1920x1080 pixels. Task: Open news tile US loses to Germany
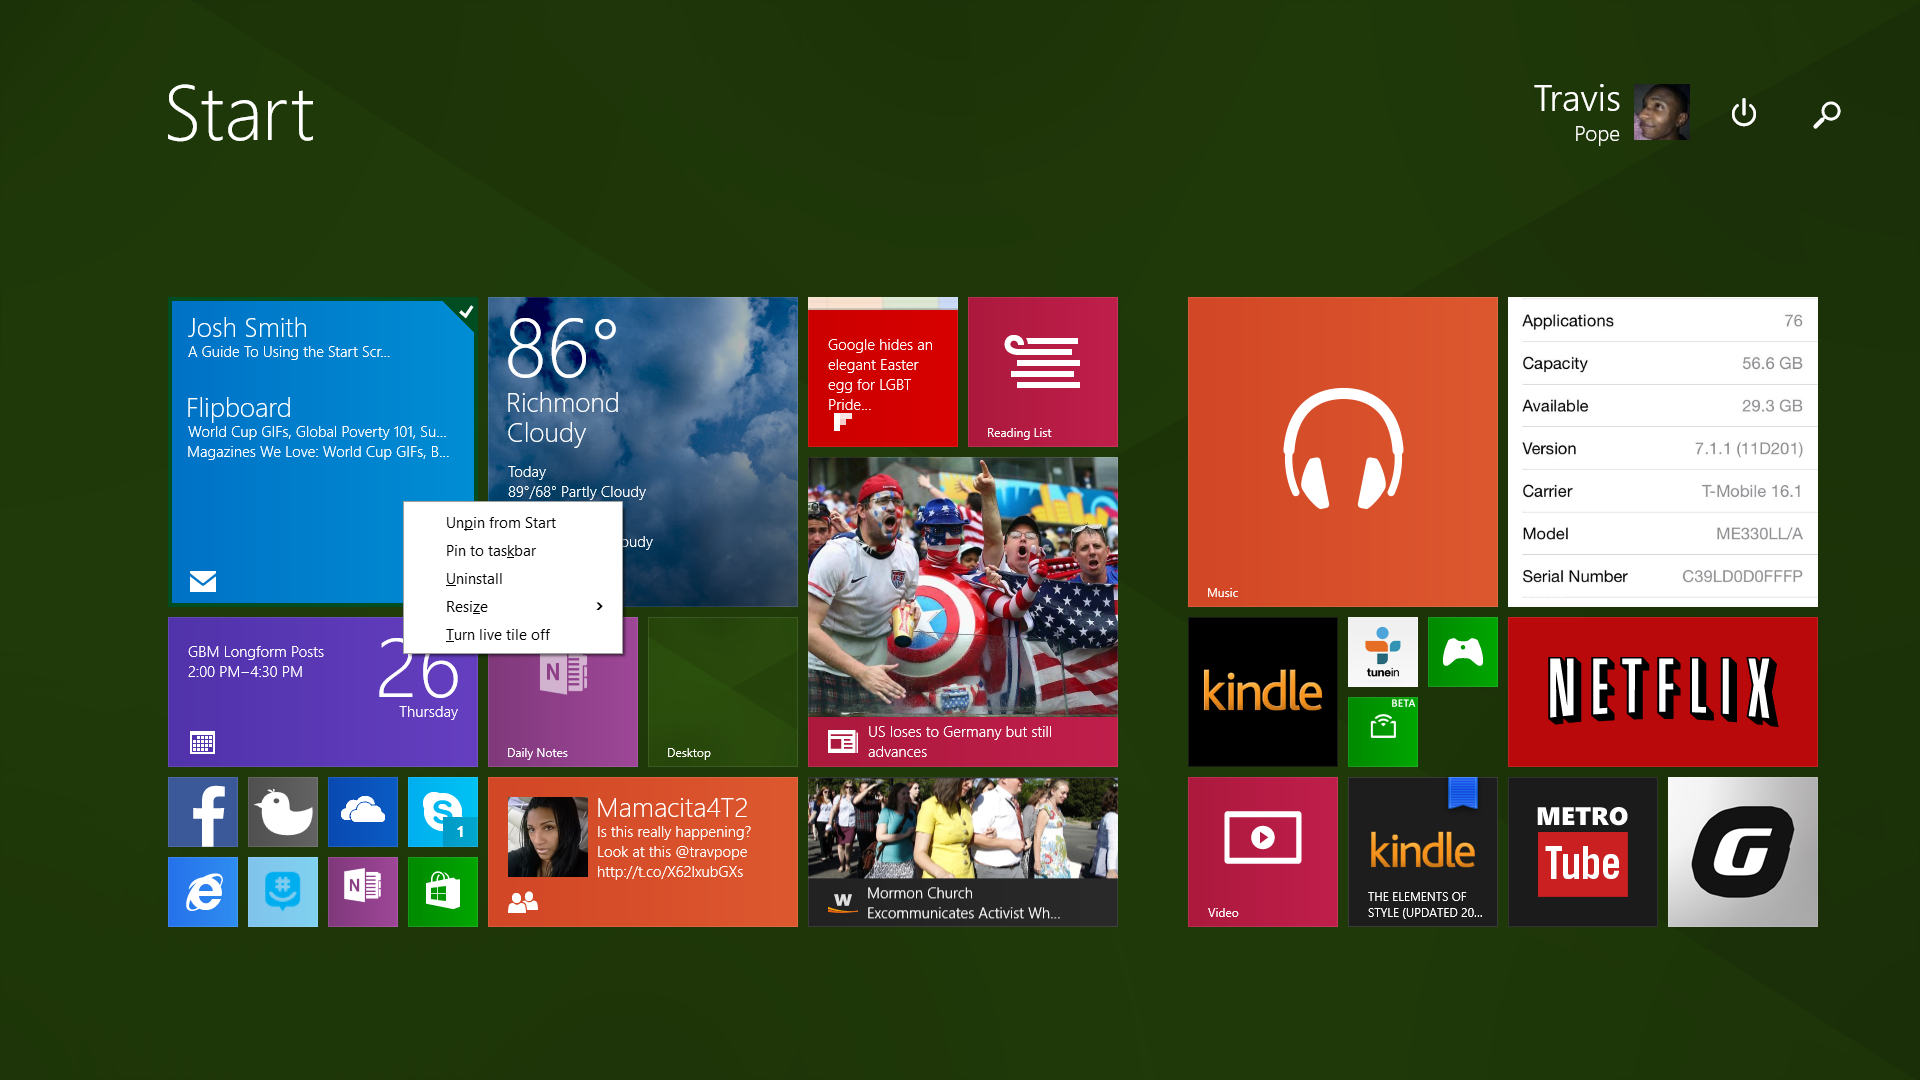(x=963, y=612)
